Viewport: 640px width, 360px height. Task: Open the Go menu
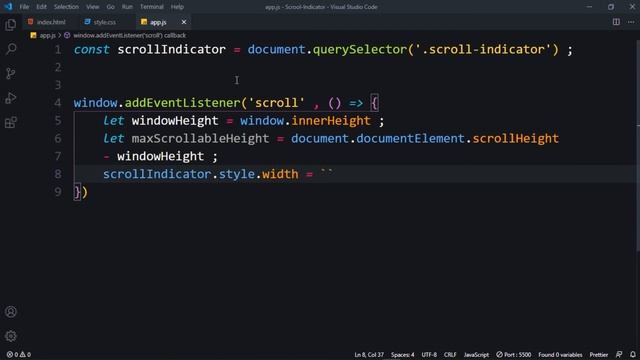point(111,7)
